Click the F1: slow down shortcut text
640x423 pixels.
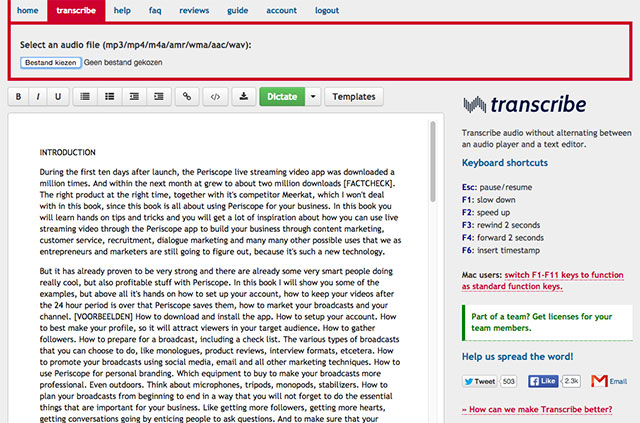(x=489, y=200)
